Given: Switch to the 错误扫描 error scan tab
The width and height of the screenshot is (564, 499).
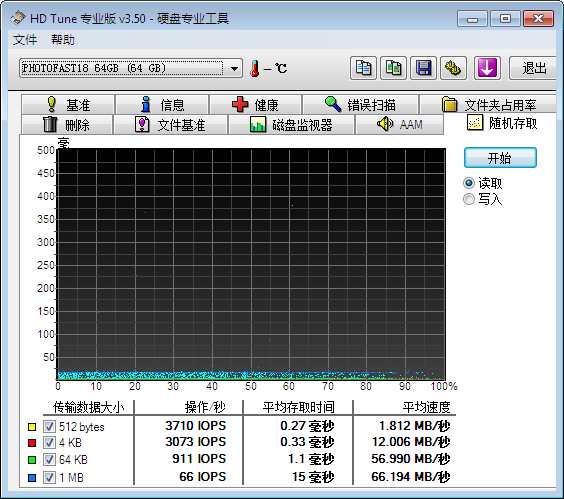Looking at the screenshot, I should (x=360, y=105).
